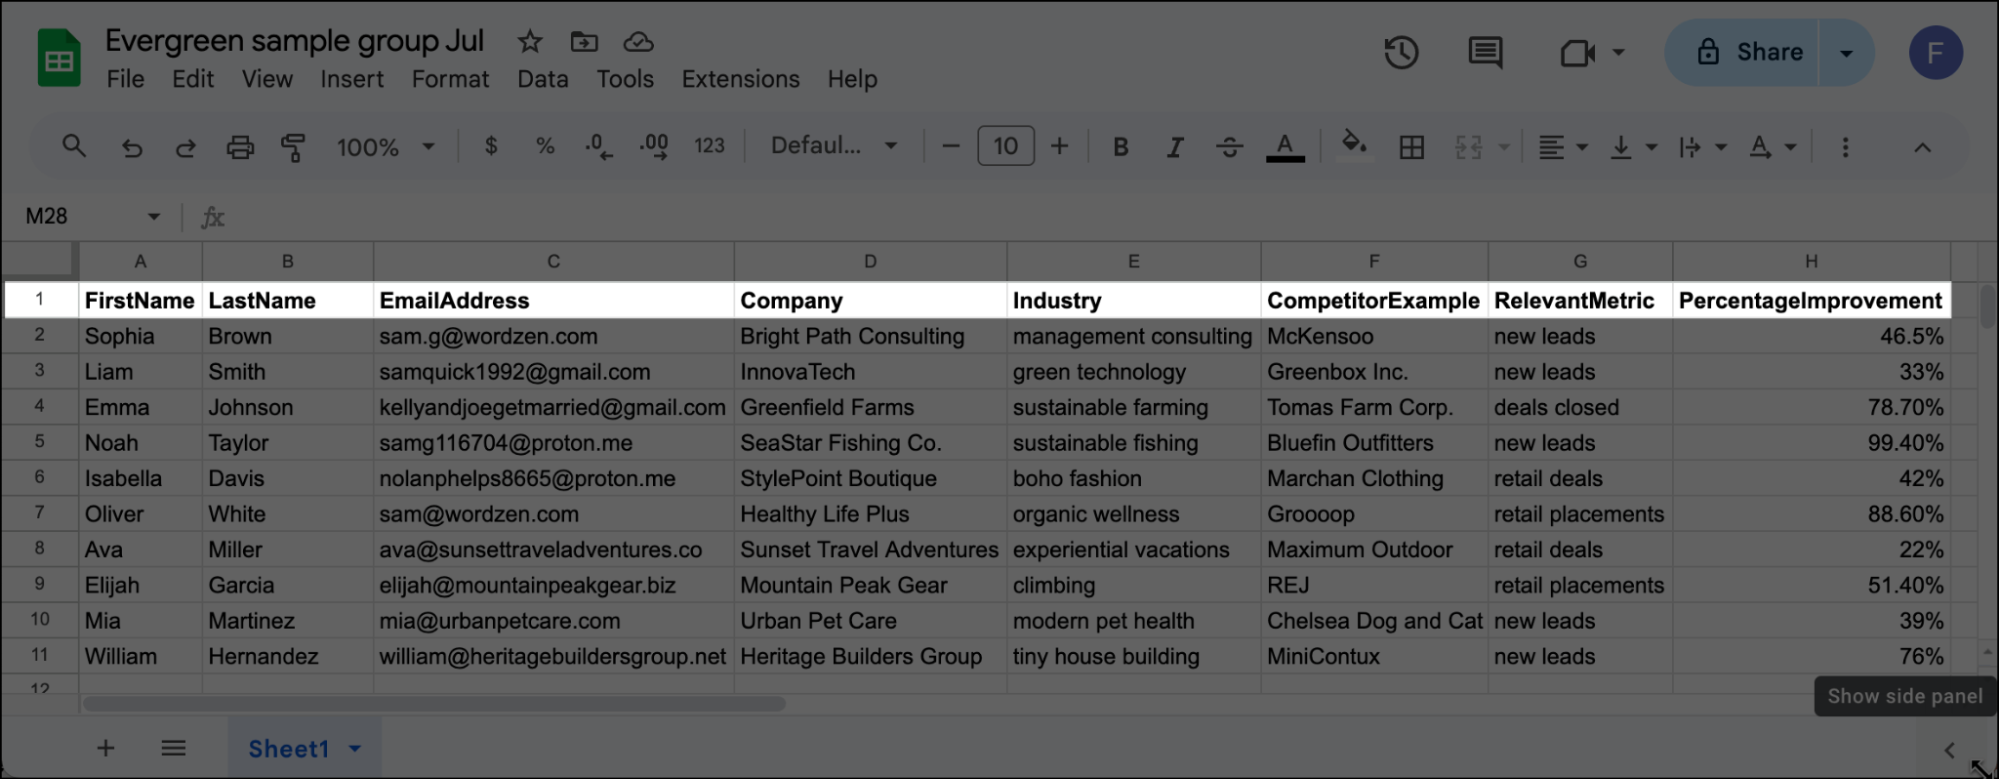This screenshot has height=779, width=1999.
Task: Open vertical align dropdown
Action: (x=1633, y=147)
